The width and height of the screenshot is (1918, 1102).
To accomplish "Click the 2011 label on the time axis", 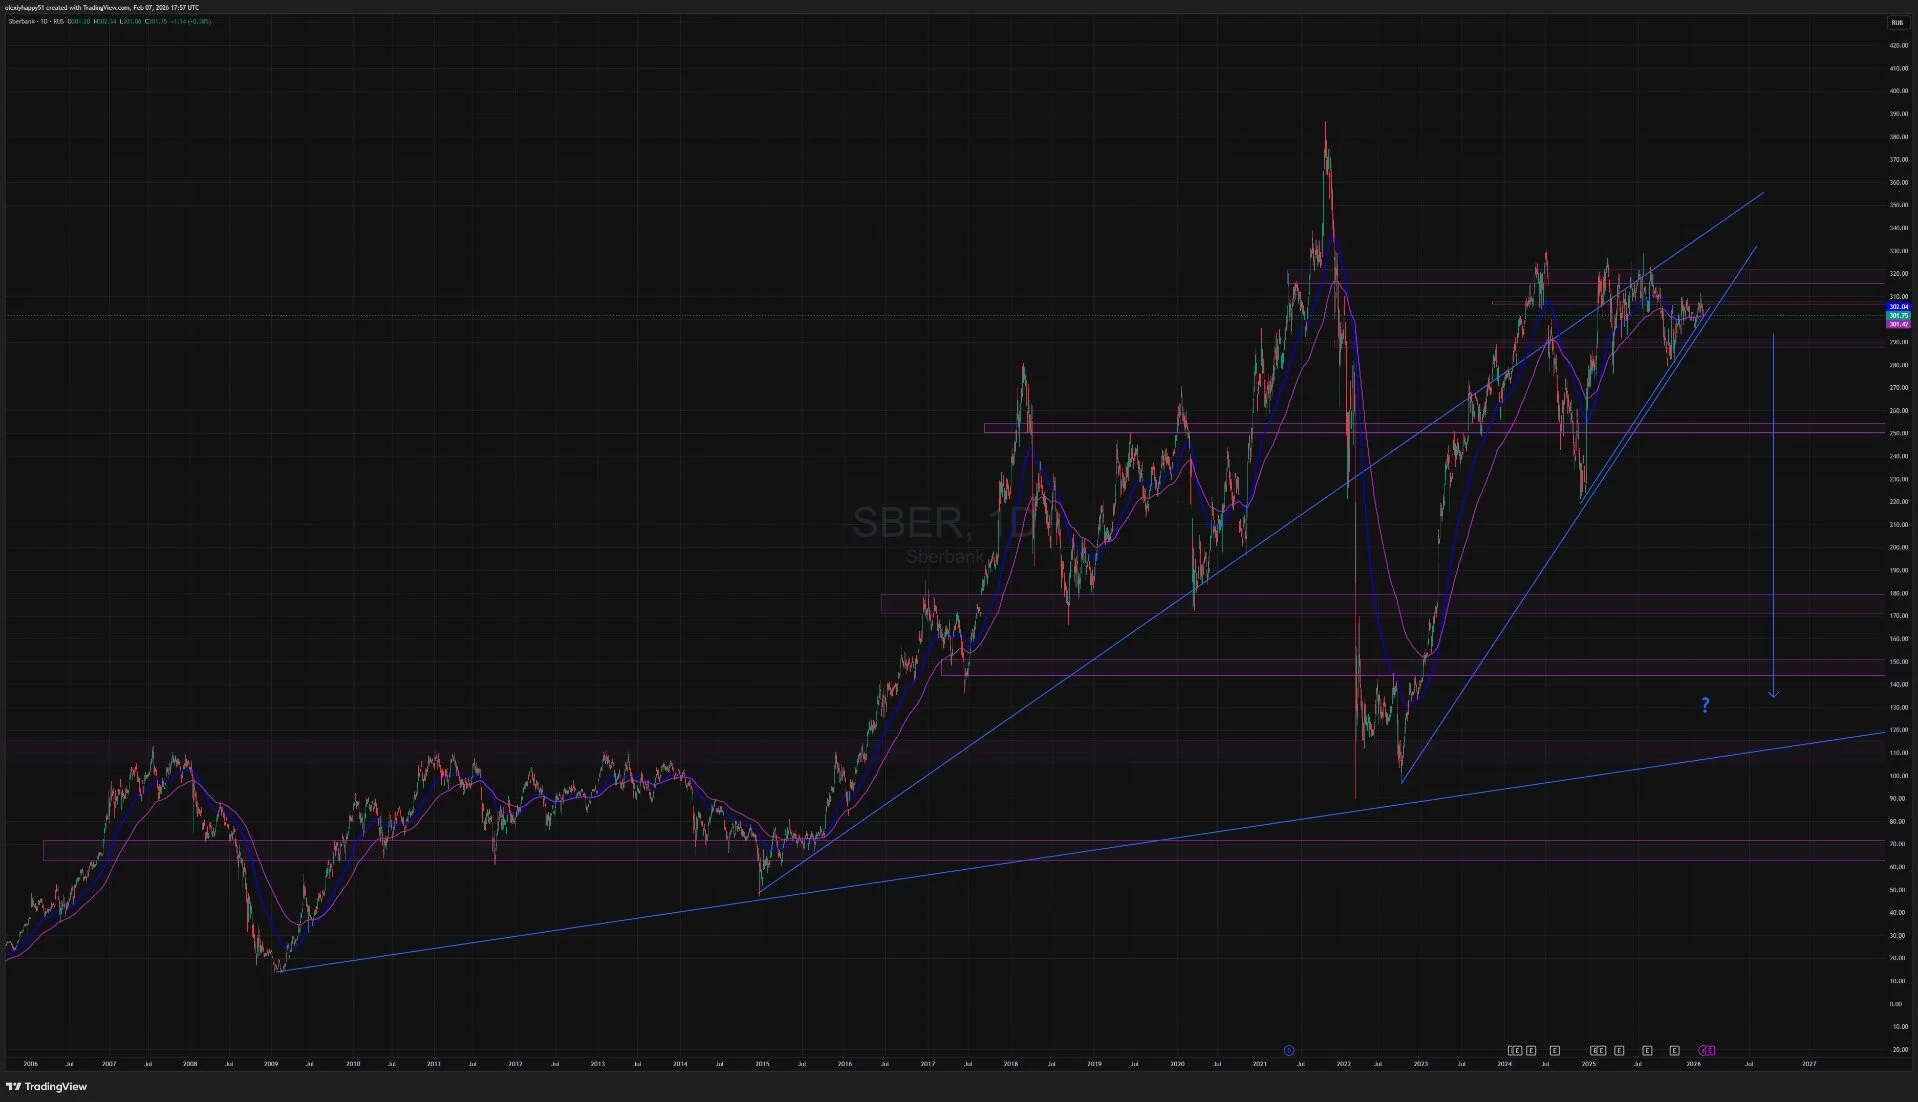I will (434, 1064).
